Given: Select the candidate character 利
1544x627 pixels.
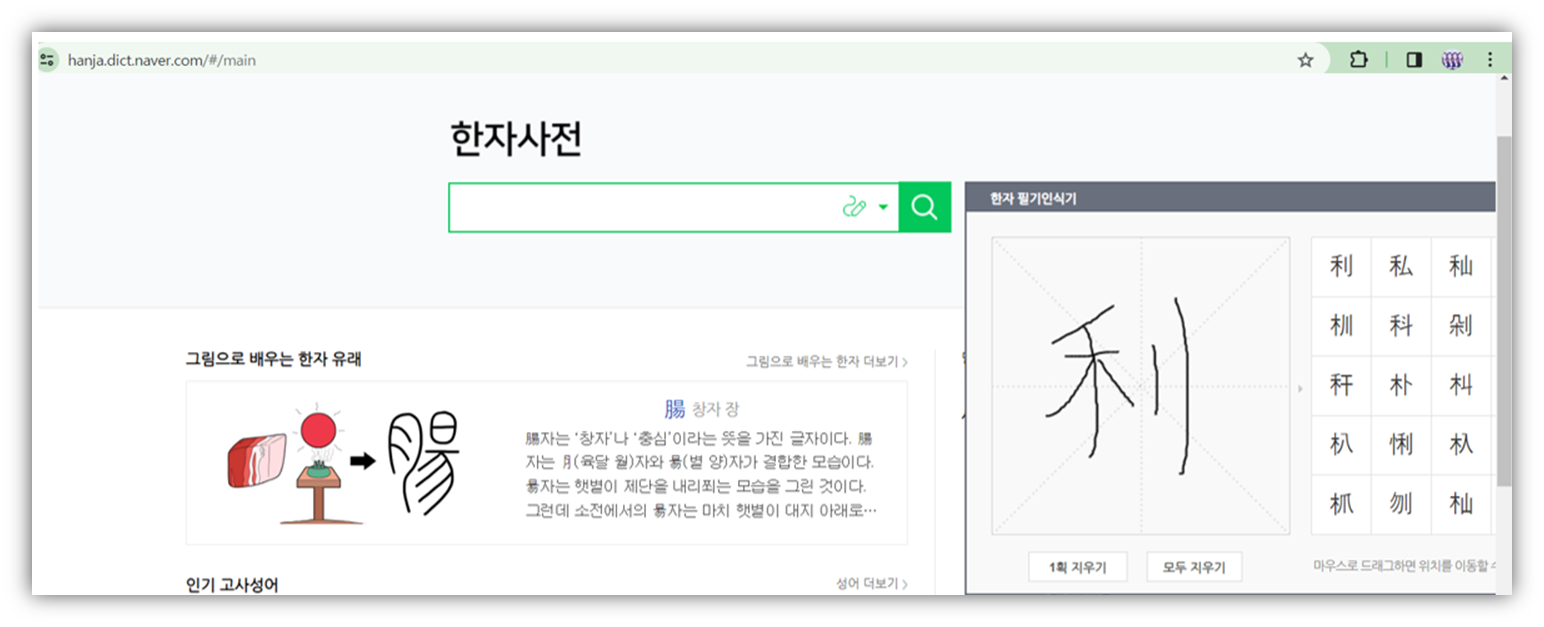Looking at the screenshot, I should pyautogui.click(x=1340, y=267).
